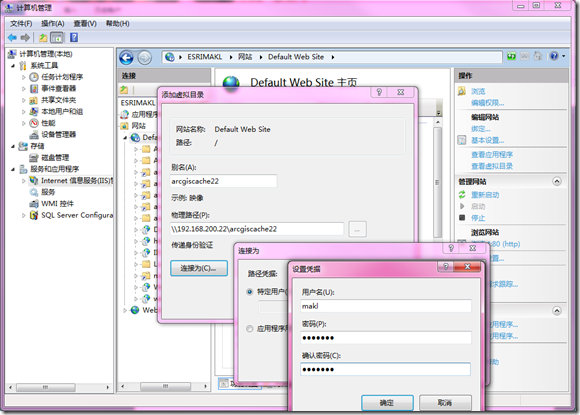
Task: Click the 密码(P) field
Action: tap(386, 337)
